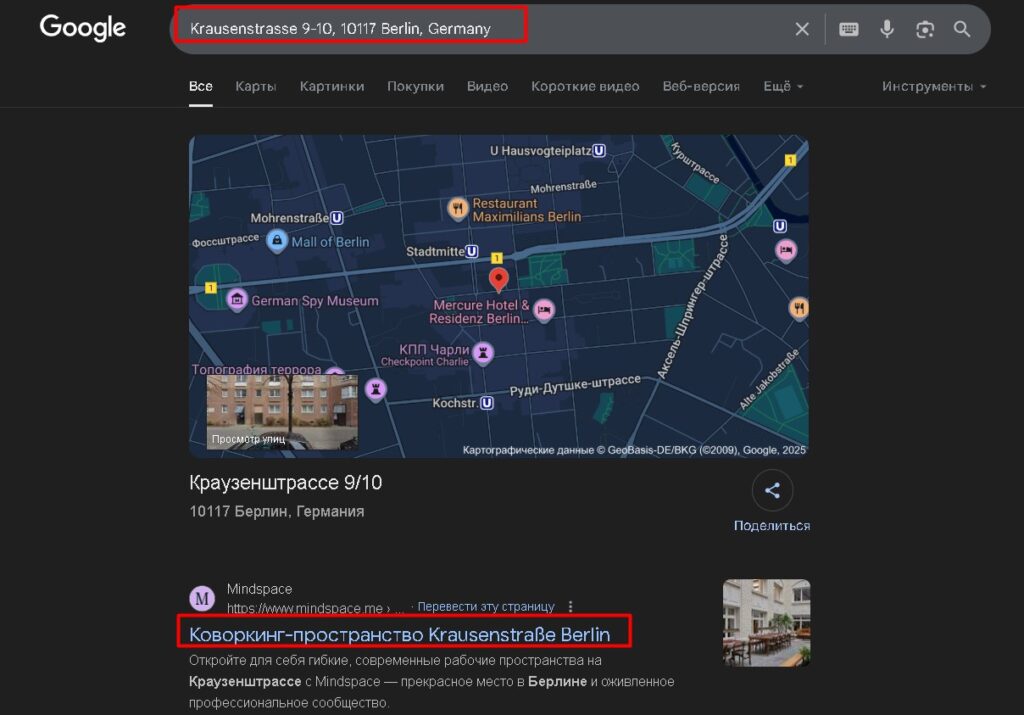The image size is (1024, 715).
Task: Switch to the Картинки tab
Action: tap(332, 86)
